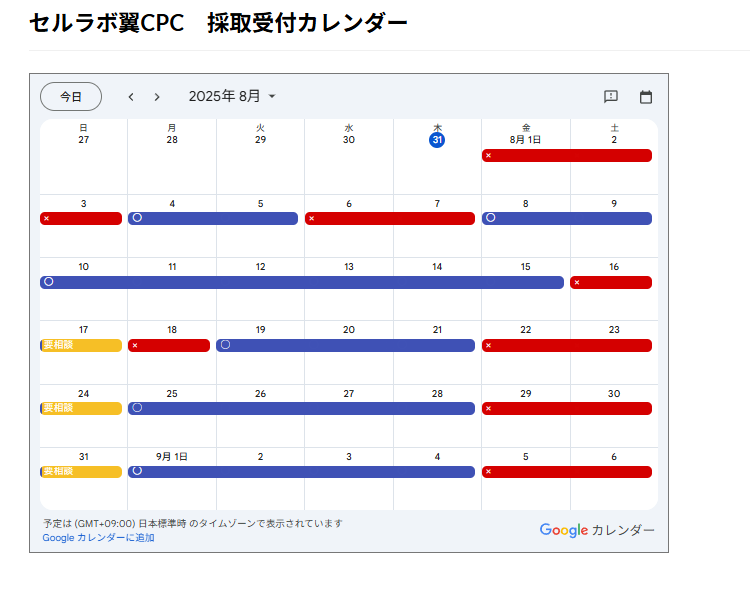750x602 pixels.
Task: Expand the 2025年 8月 month dropdown
Action: [232, 97]
